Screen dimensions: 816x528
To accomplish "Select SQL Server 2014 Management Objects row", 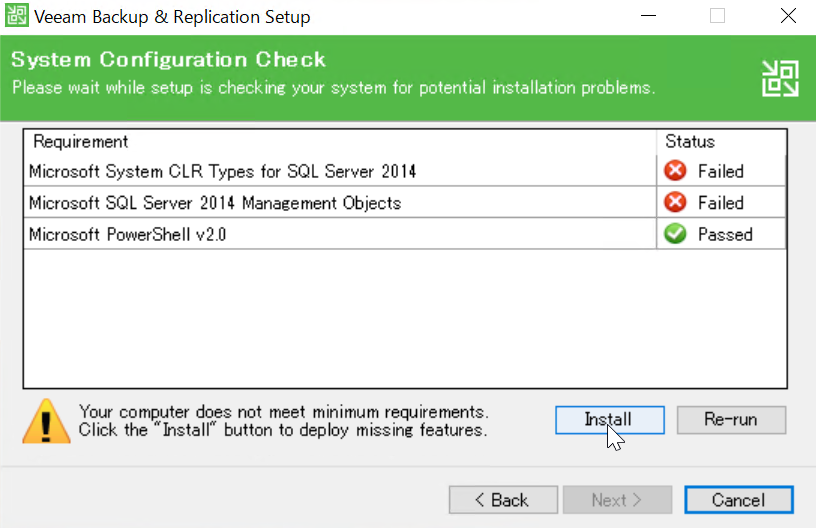I will coord(404,202).
